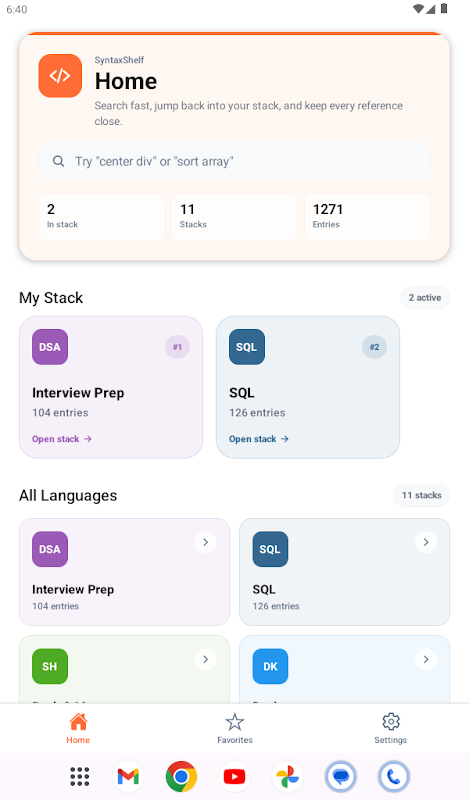469x800 pixels.
Task: Go to the Home tab
Action: point(78,729)
